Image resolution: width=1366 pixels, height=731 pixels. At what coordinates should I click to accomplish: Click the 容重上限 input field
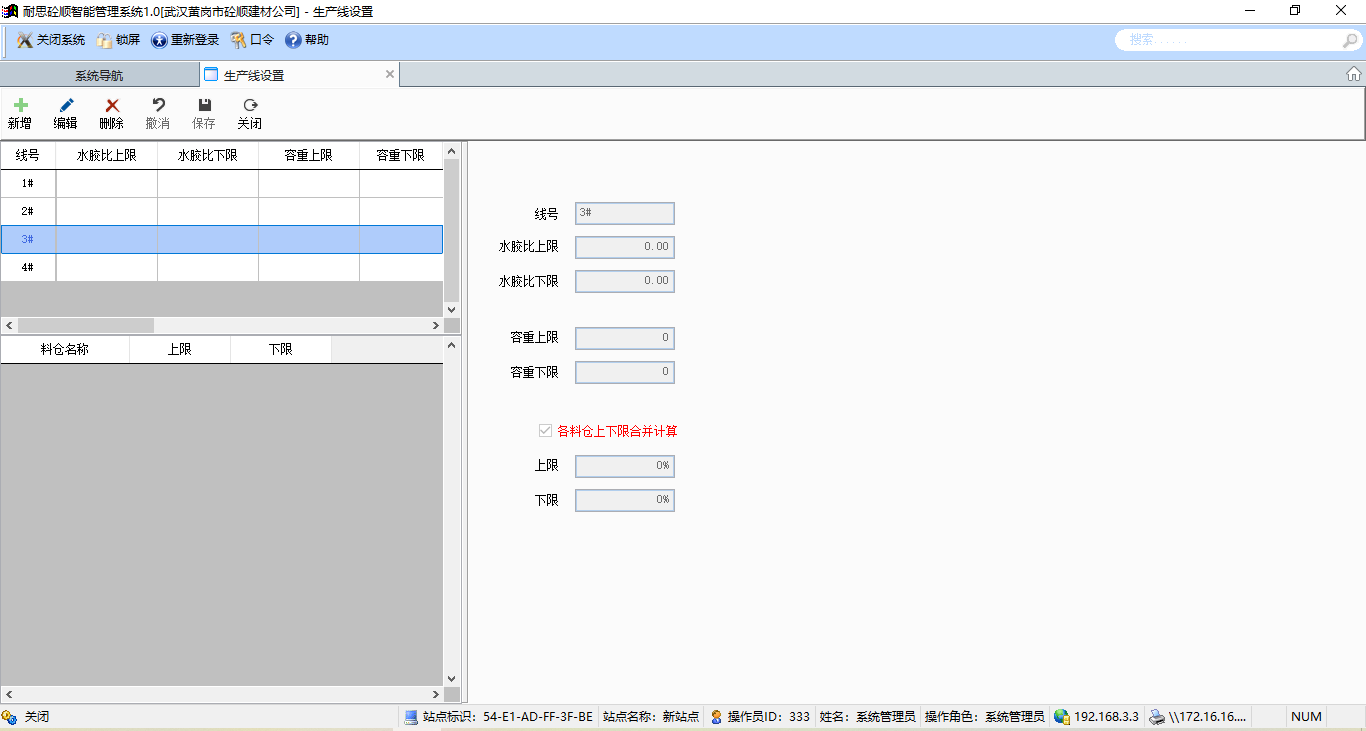pos(625,338)
